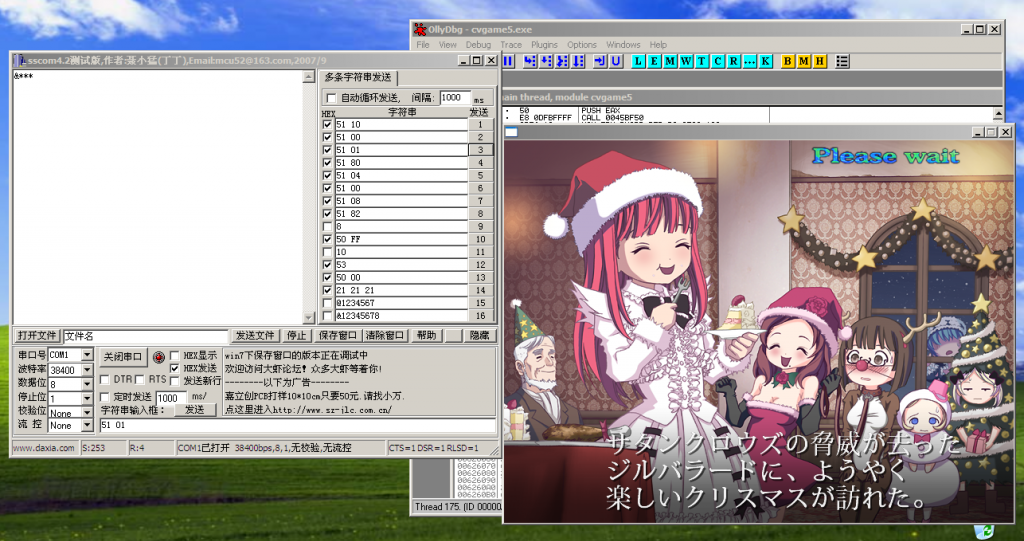Open the 波特率 38400 dropdown
The height and width of the screenshot is (541, 1024).
click(88, 370)
